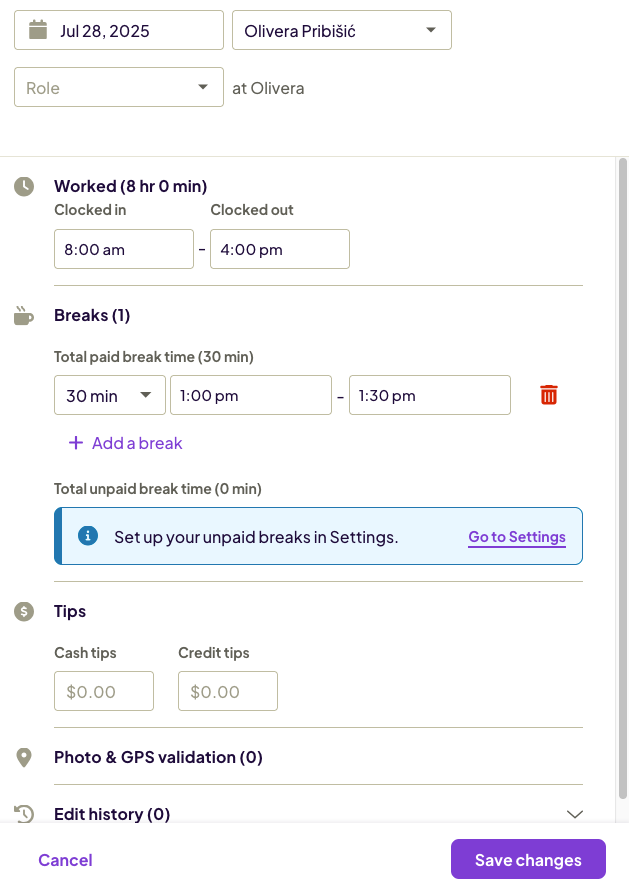Click the plus icon before Add a break

(x=76, y=442)
